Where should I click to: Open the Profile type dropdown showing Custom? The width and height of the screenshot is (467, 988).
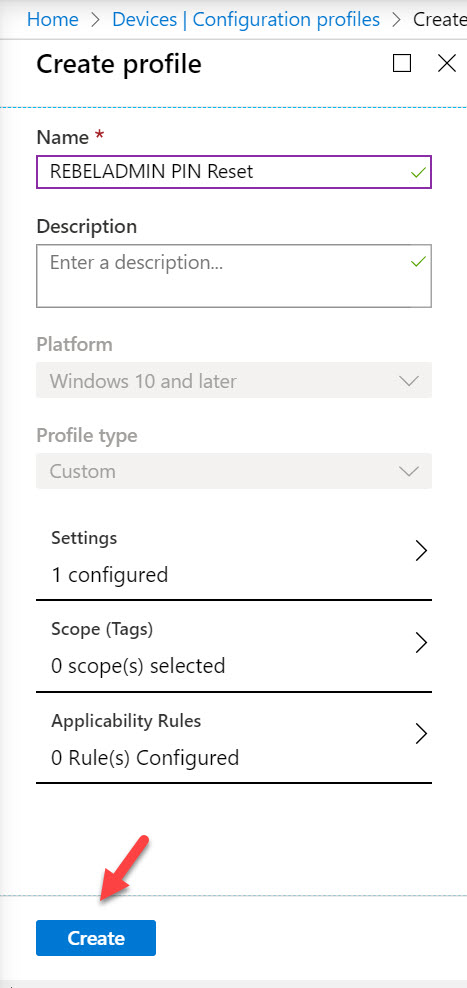click(x=234, y=471)
